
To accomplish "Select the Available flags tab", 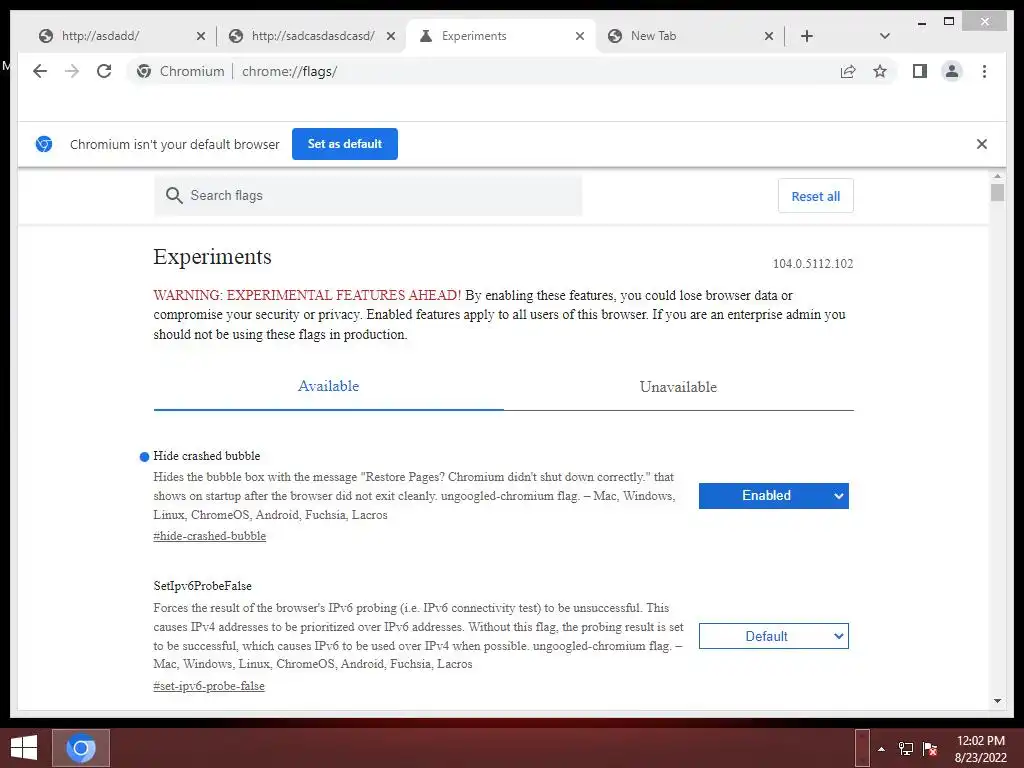I will click(328, 387).
